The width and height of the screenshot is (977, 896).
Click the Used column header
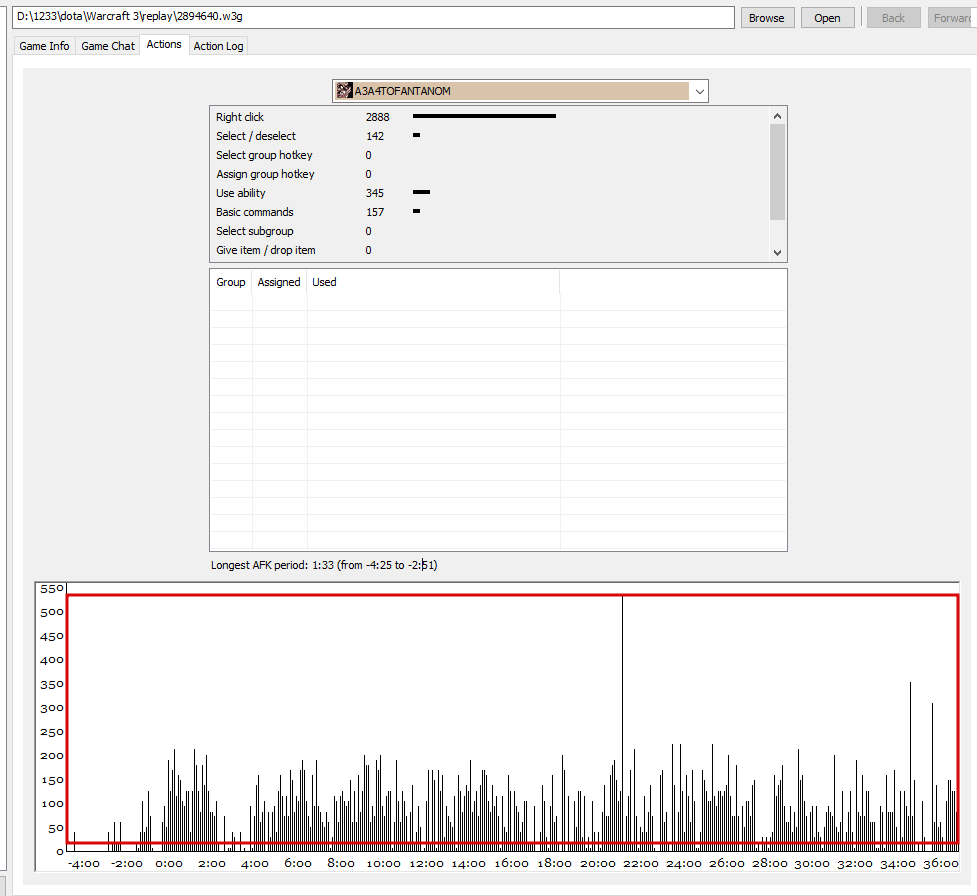[x=433, y=282]
